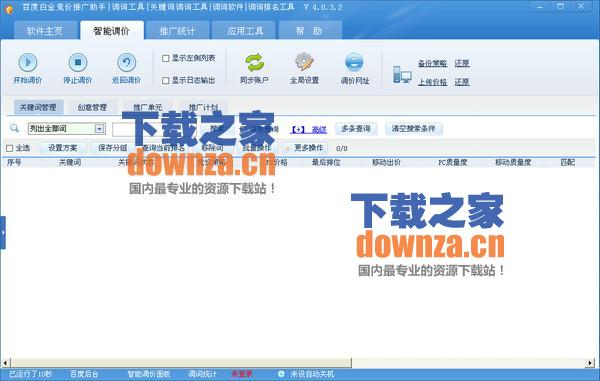Click the 0/0 counter text
600x381 pixels.
[x=342, y=148]
